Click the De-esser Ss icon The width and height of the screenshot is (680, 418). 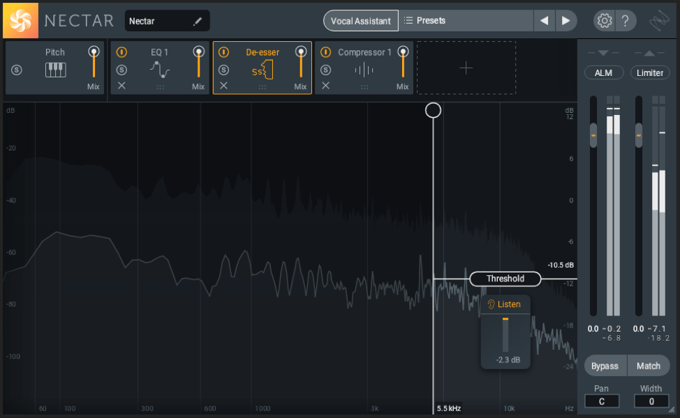(x=262, y=70)
